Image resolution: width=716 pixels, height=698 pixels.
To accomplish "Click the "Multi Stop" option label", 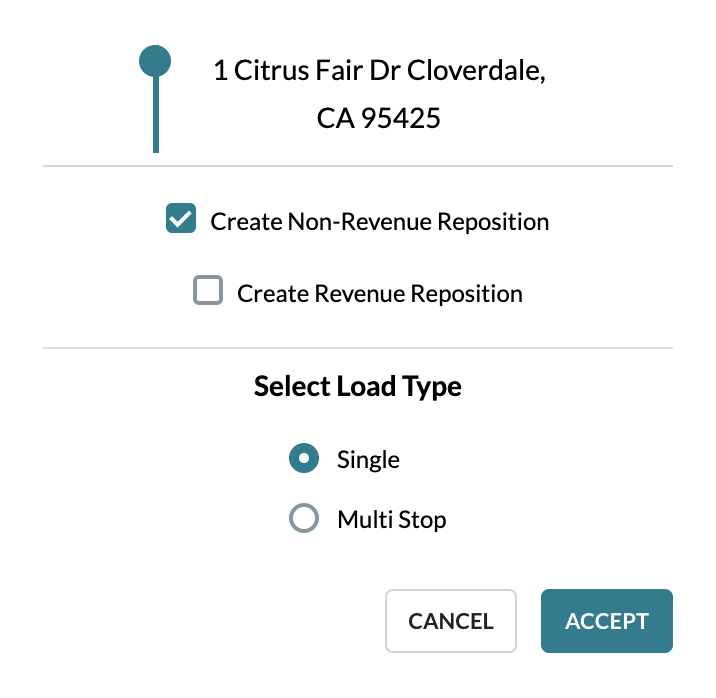I will coord(391,520).
